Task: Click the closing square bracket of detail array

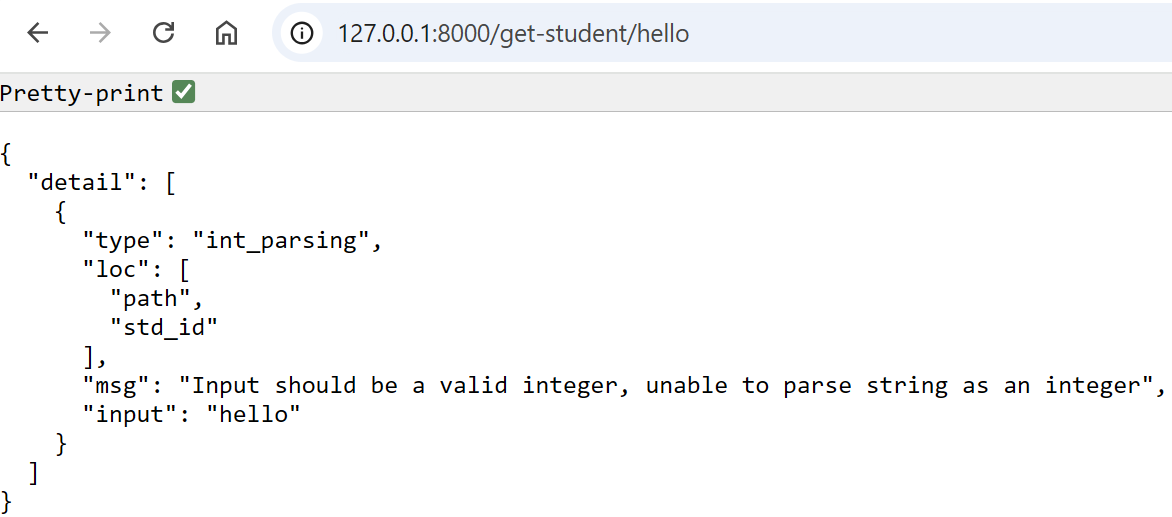Action: click(35, 472)
